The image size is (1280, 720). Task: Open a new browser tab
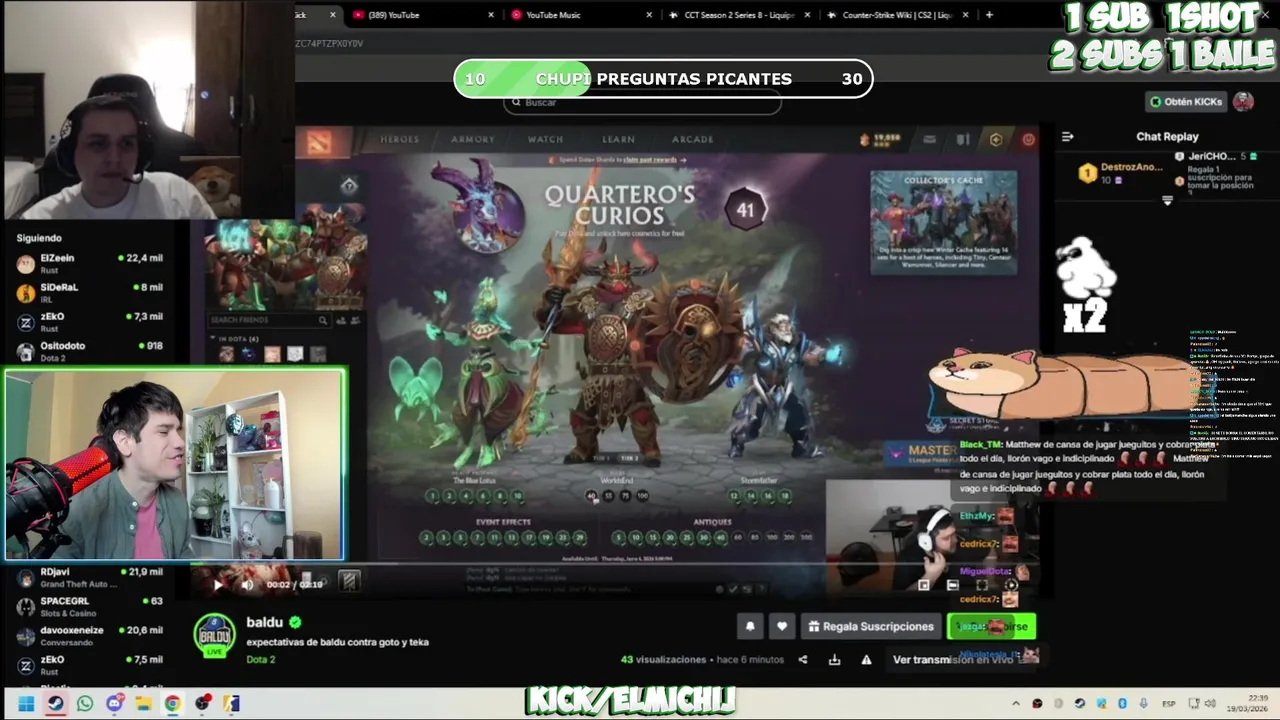(989, 15)
